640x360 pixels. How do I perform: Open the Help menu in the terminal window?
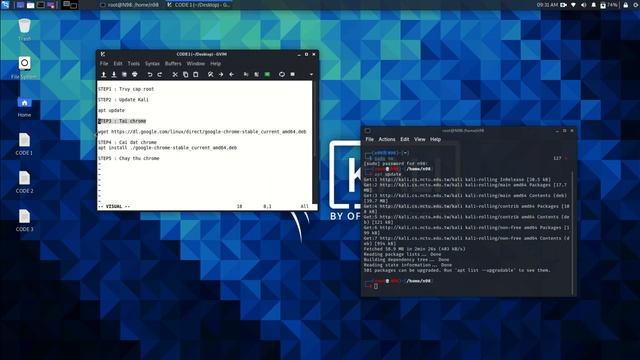(x=436, y=139)
